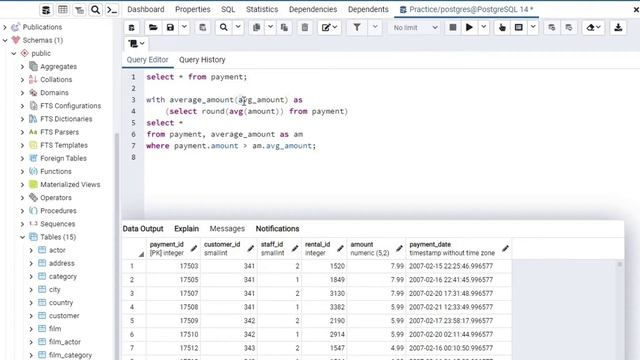The width and height of the screenshot is (640, 360).
Task: Click the Copy icon in query toolbar
Action: (256, 28)
